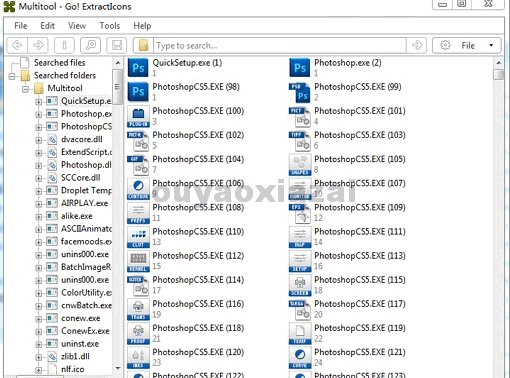
Task: Select the QuickSetup.exe (1) Ps icon
Action: [x=138, y=68]
